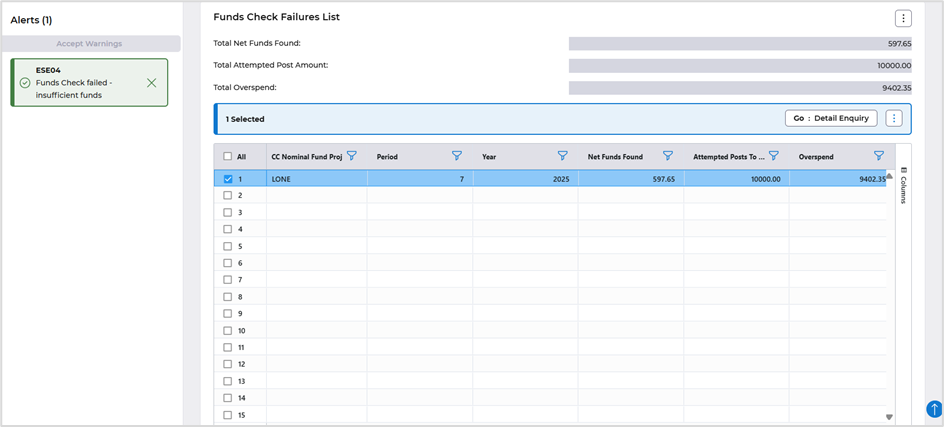Check the row 13 checkbox
This screenshot has width=944, height=427.
point(228,381)
